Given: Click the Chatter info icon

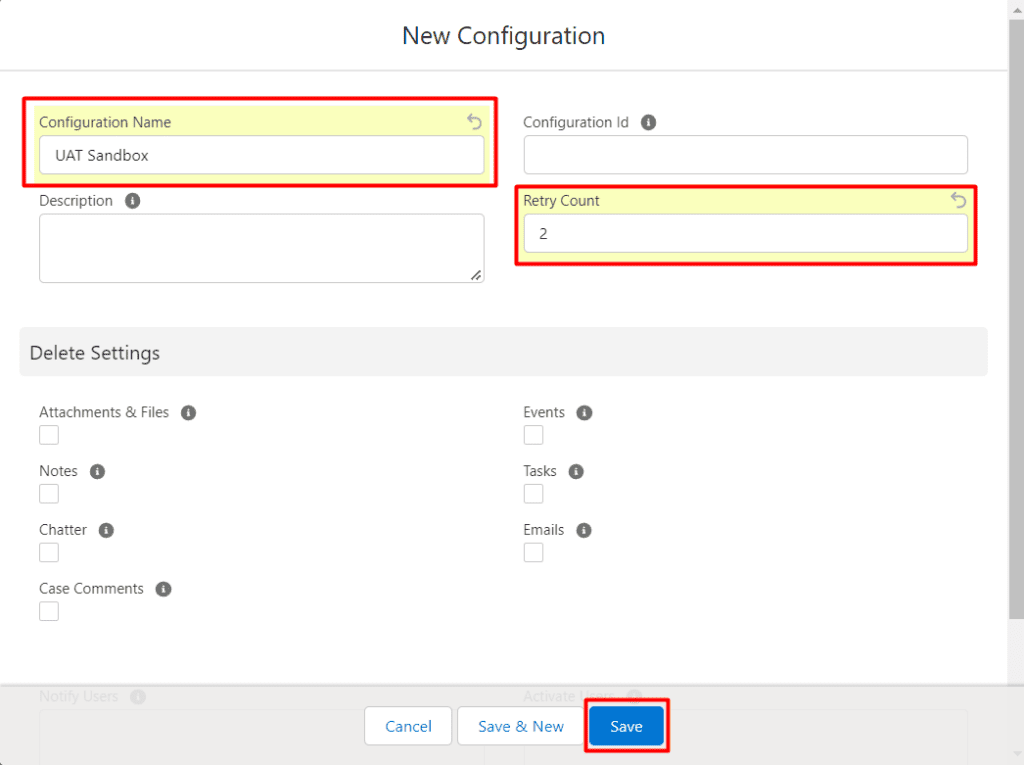Looking at the screenshot, I should (x=106, y=530).
